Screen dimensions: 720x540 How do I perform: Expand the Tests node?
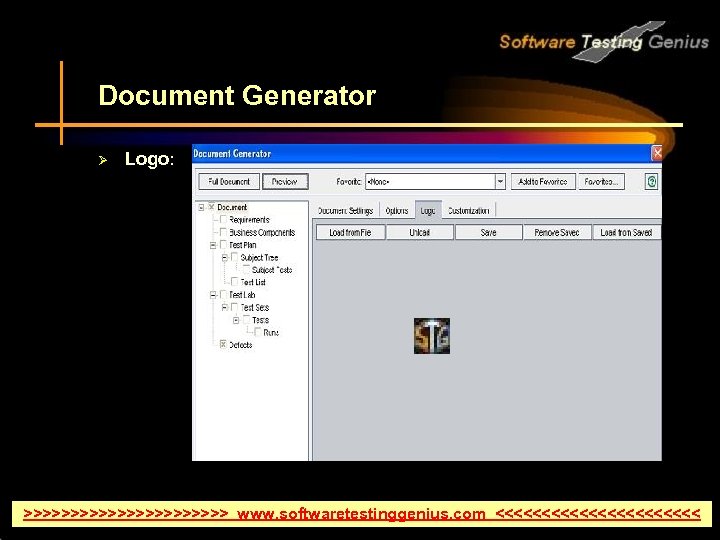click(x=236, y=320)
